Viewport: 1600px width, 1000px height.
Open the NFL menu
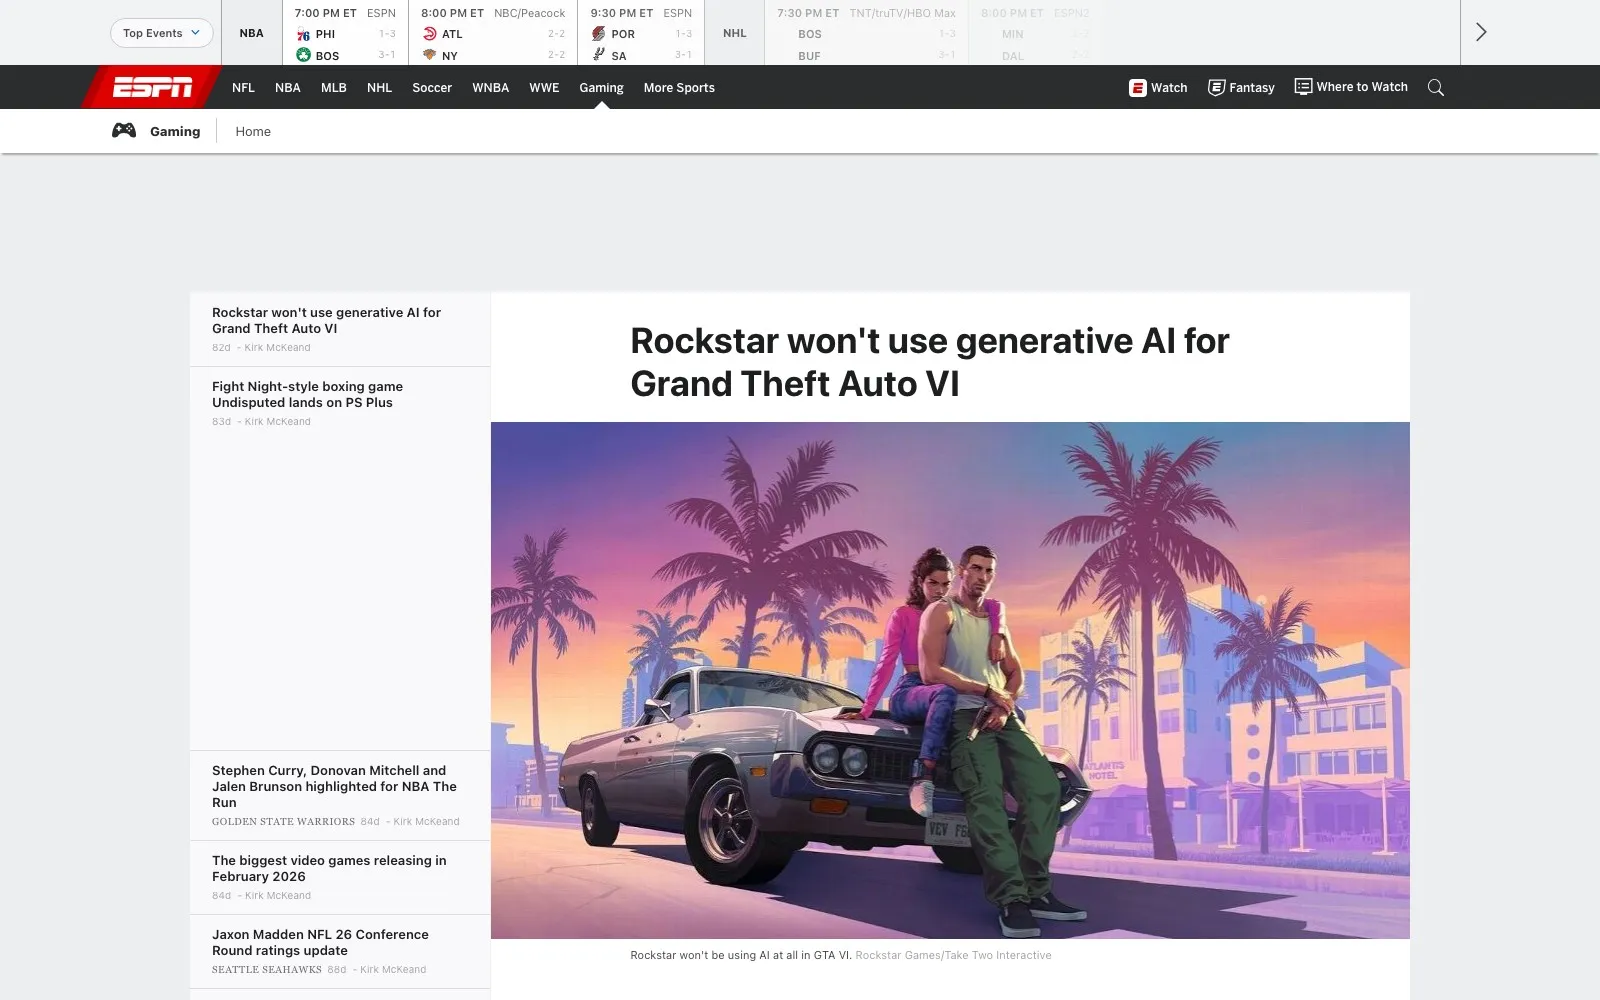pyautogui.click(x=243, y=88)
